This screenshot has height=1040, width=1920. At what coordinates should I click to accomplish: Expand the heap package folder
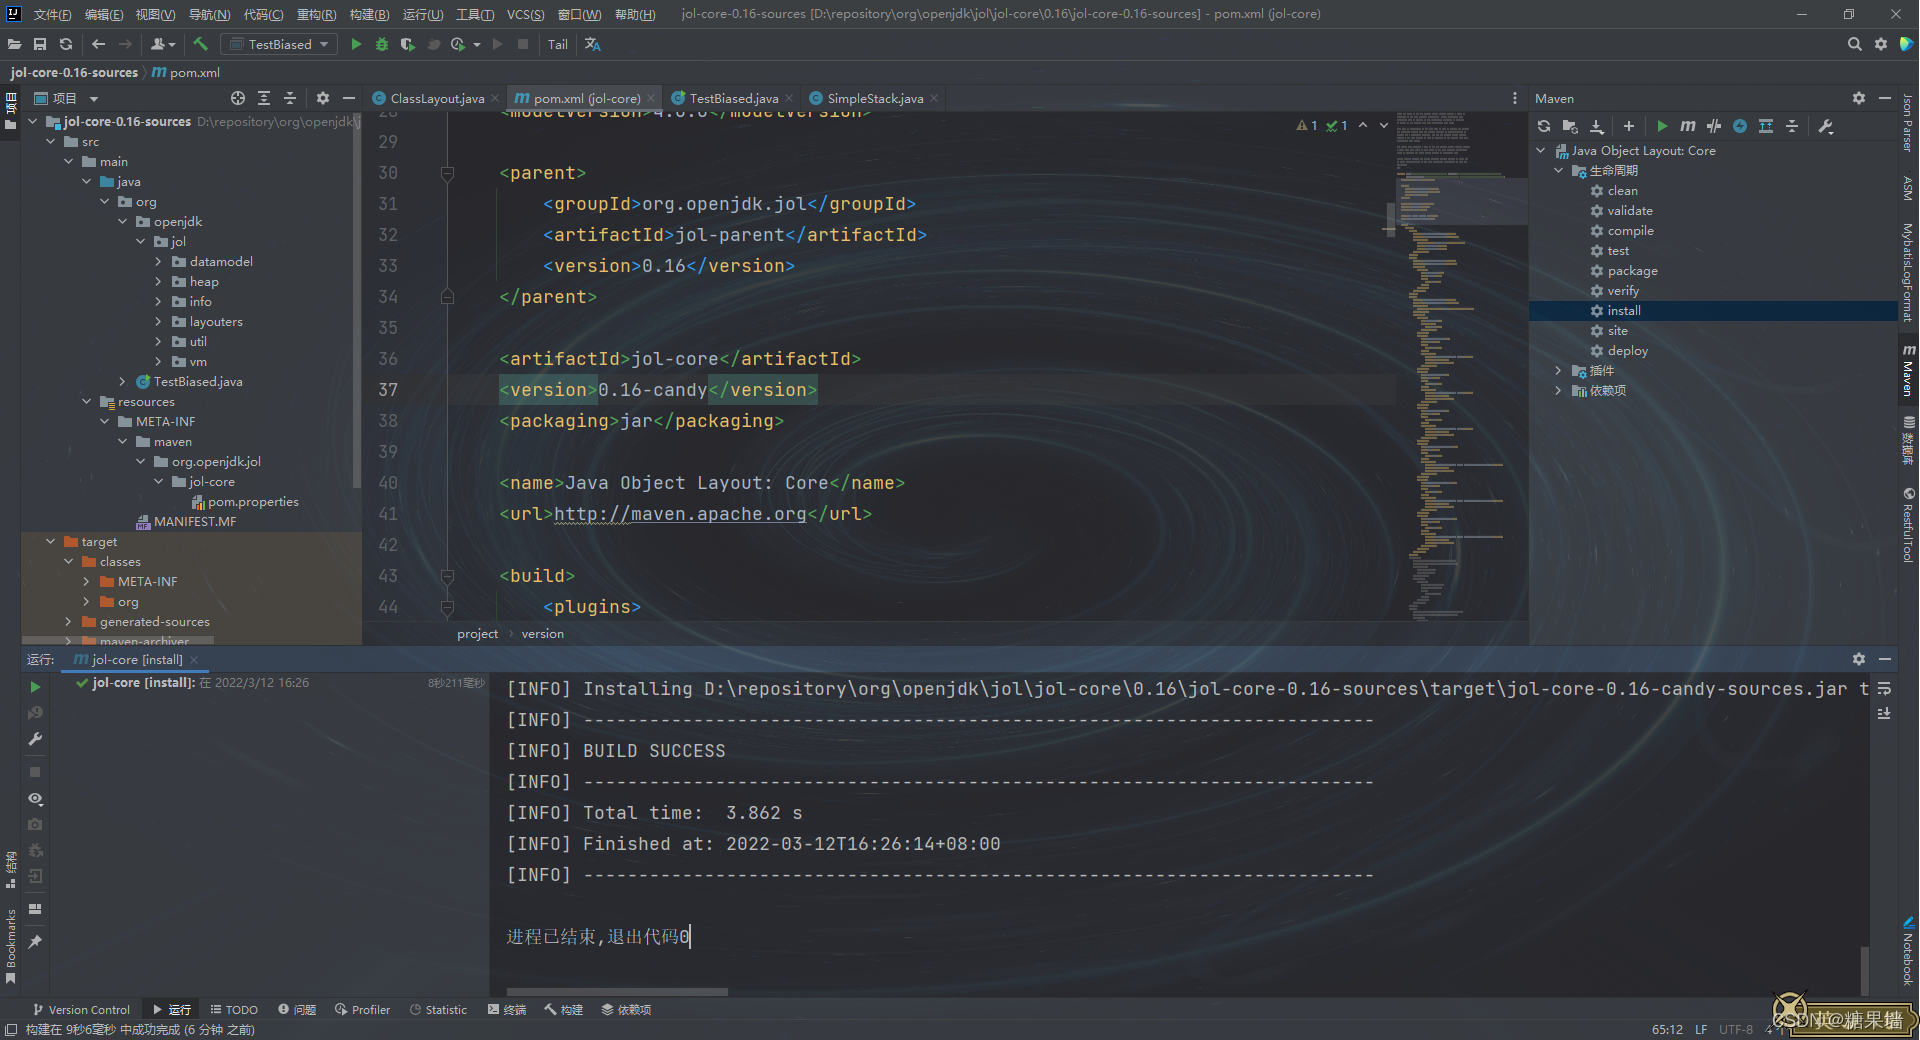[x=158, y=282]
